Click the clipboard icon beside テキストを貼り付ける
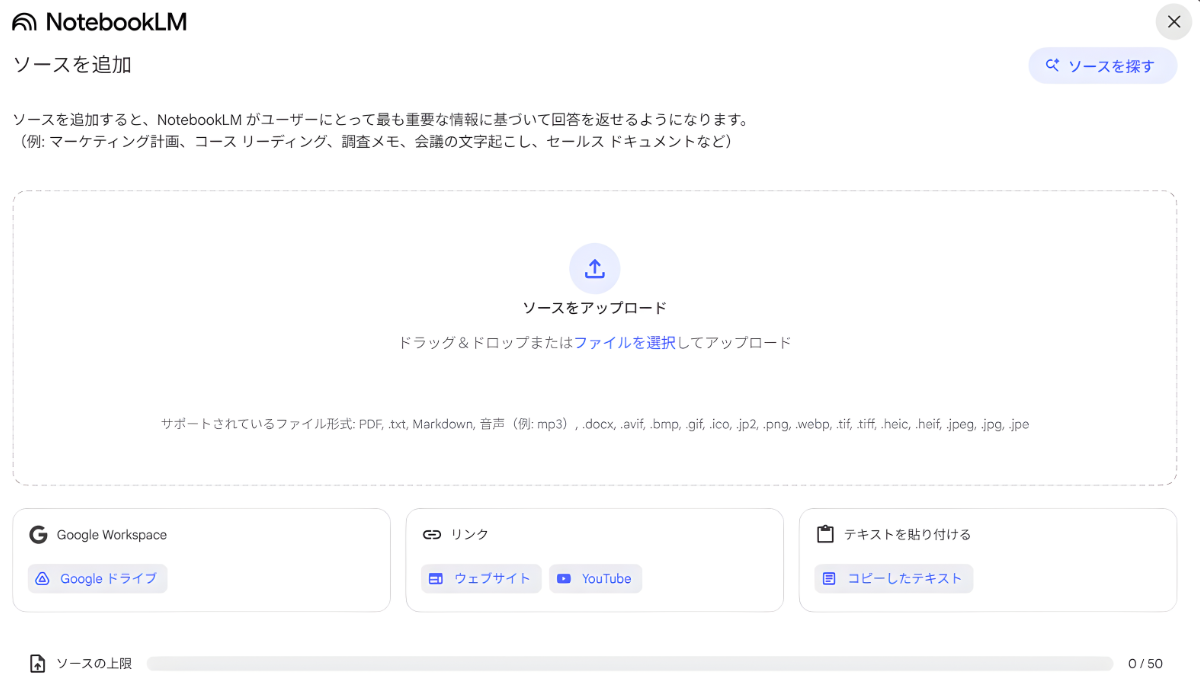Image resolution: width=1200 pixels, height=675 pixels. tap(825, 535)
